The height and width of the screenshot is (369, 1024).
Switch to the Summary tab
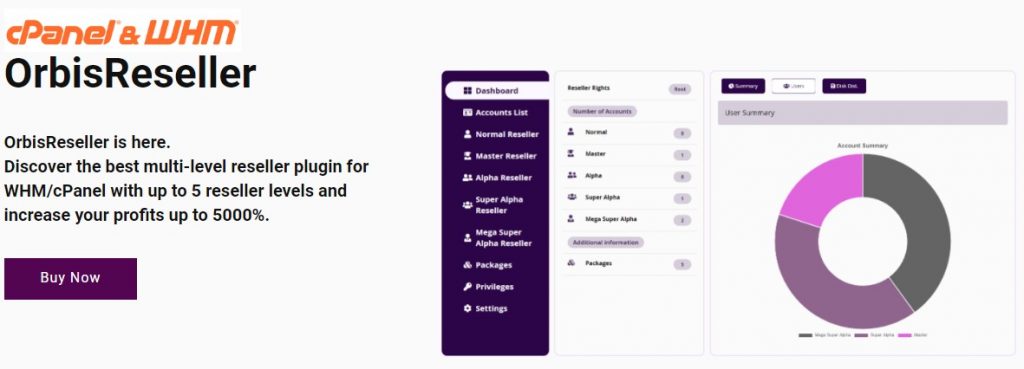[743, 86]
